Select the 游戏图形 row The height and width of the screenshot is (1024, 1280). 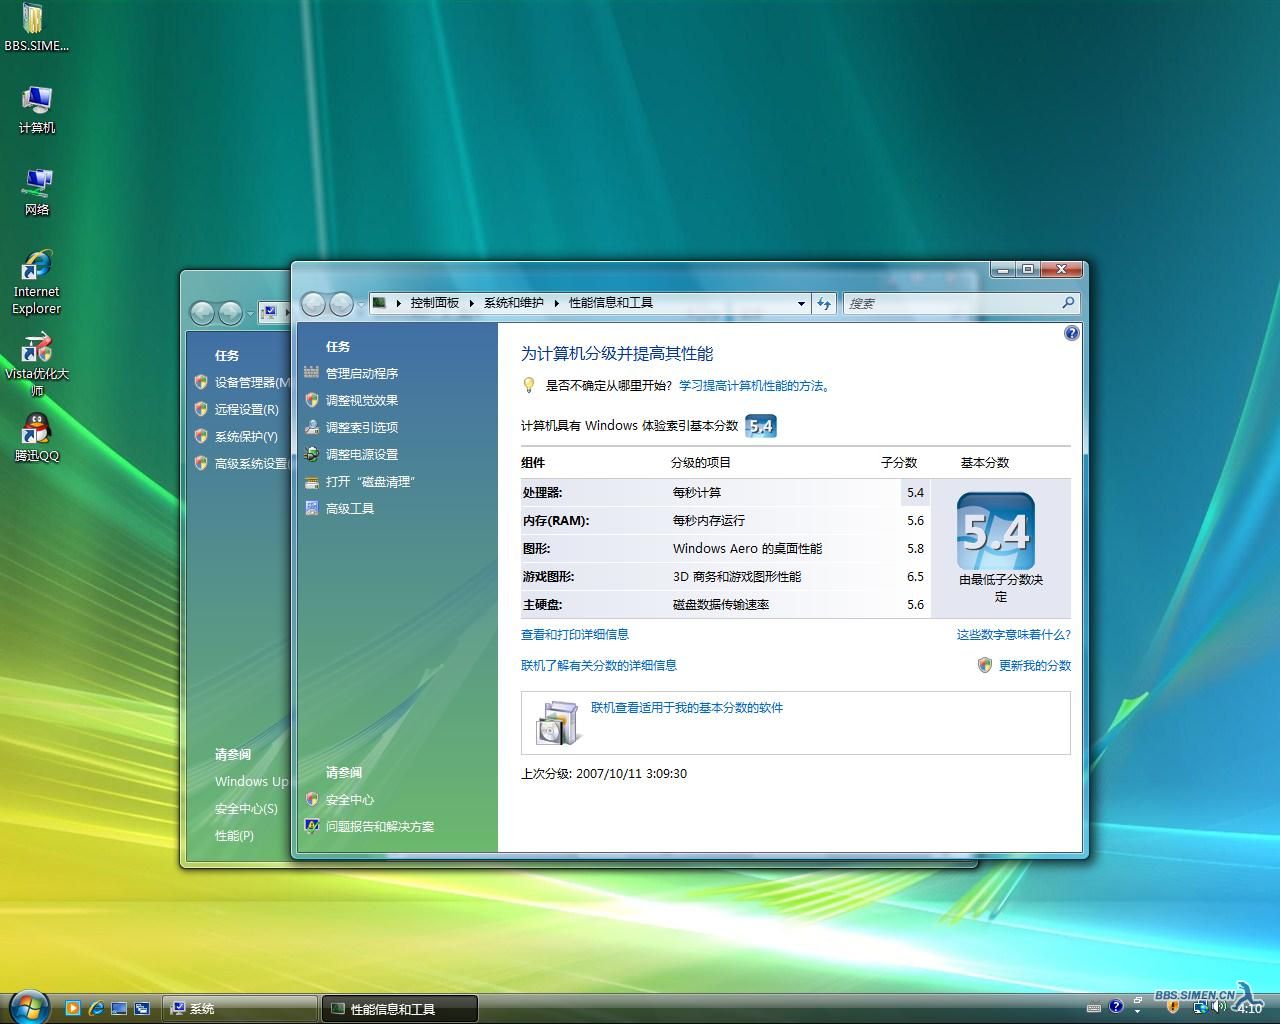click(x=725, y=576)
